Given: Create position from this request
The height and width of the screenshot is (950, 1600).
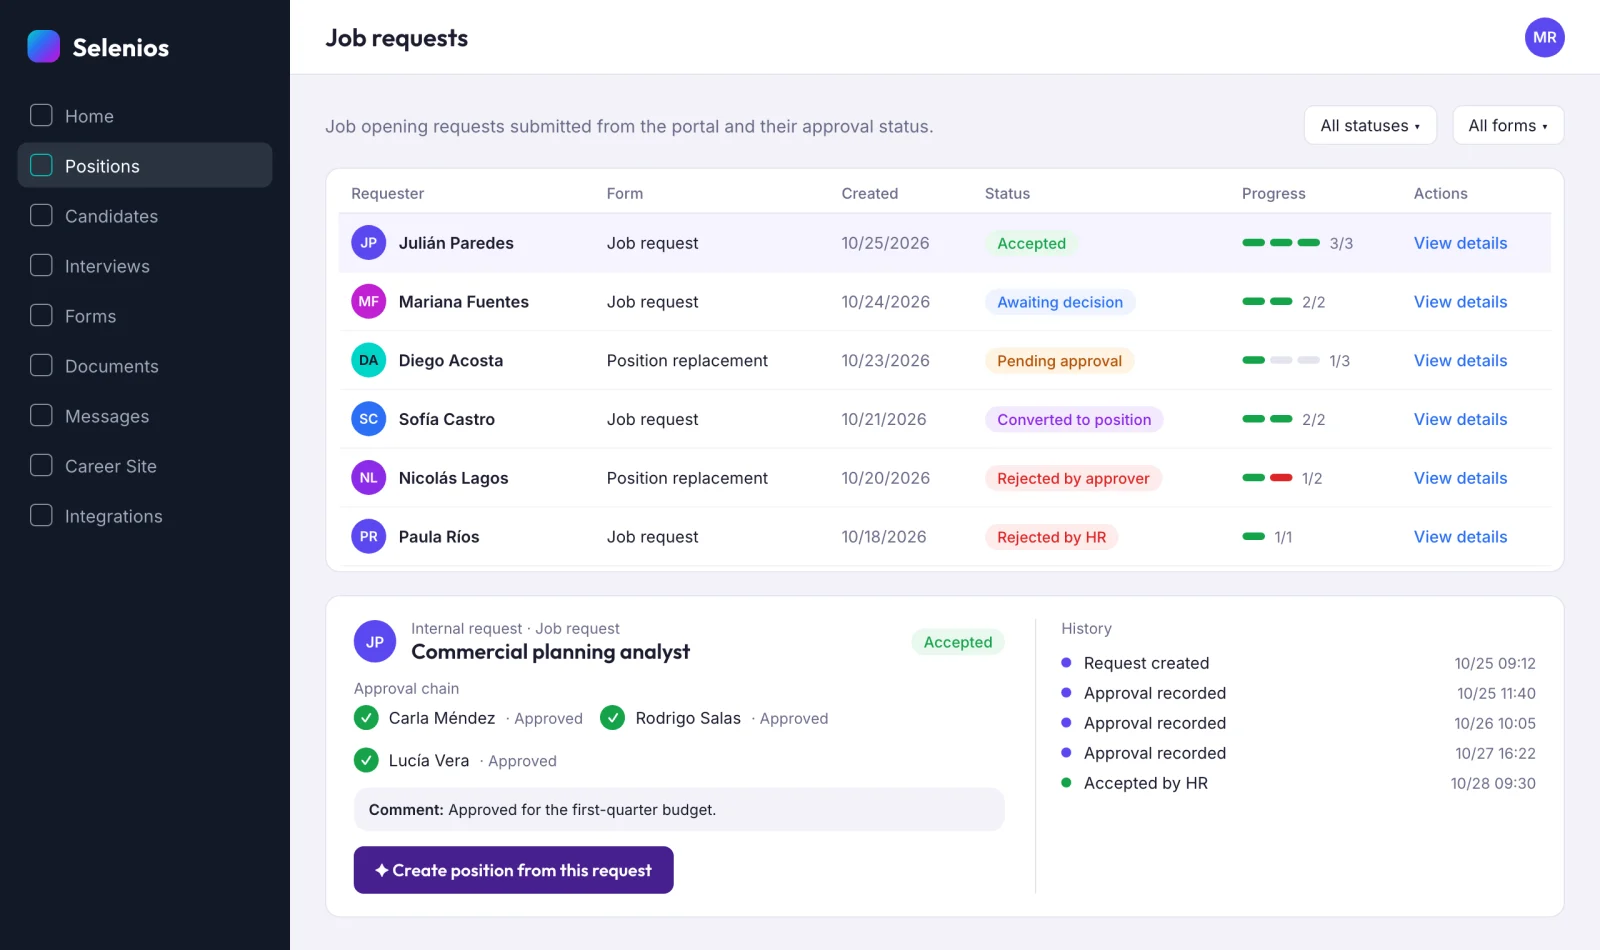Looking at the screenshot, I should (x=513, y=870).
